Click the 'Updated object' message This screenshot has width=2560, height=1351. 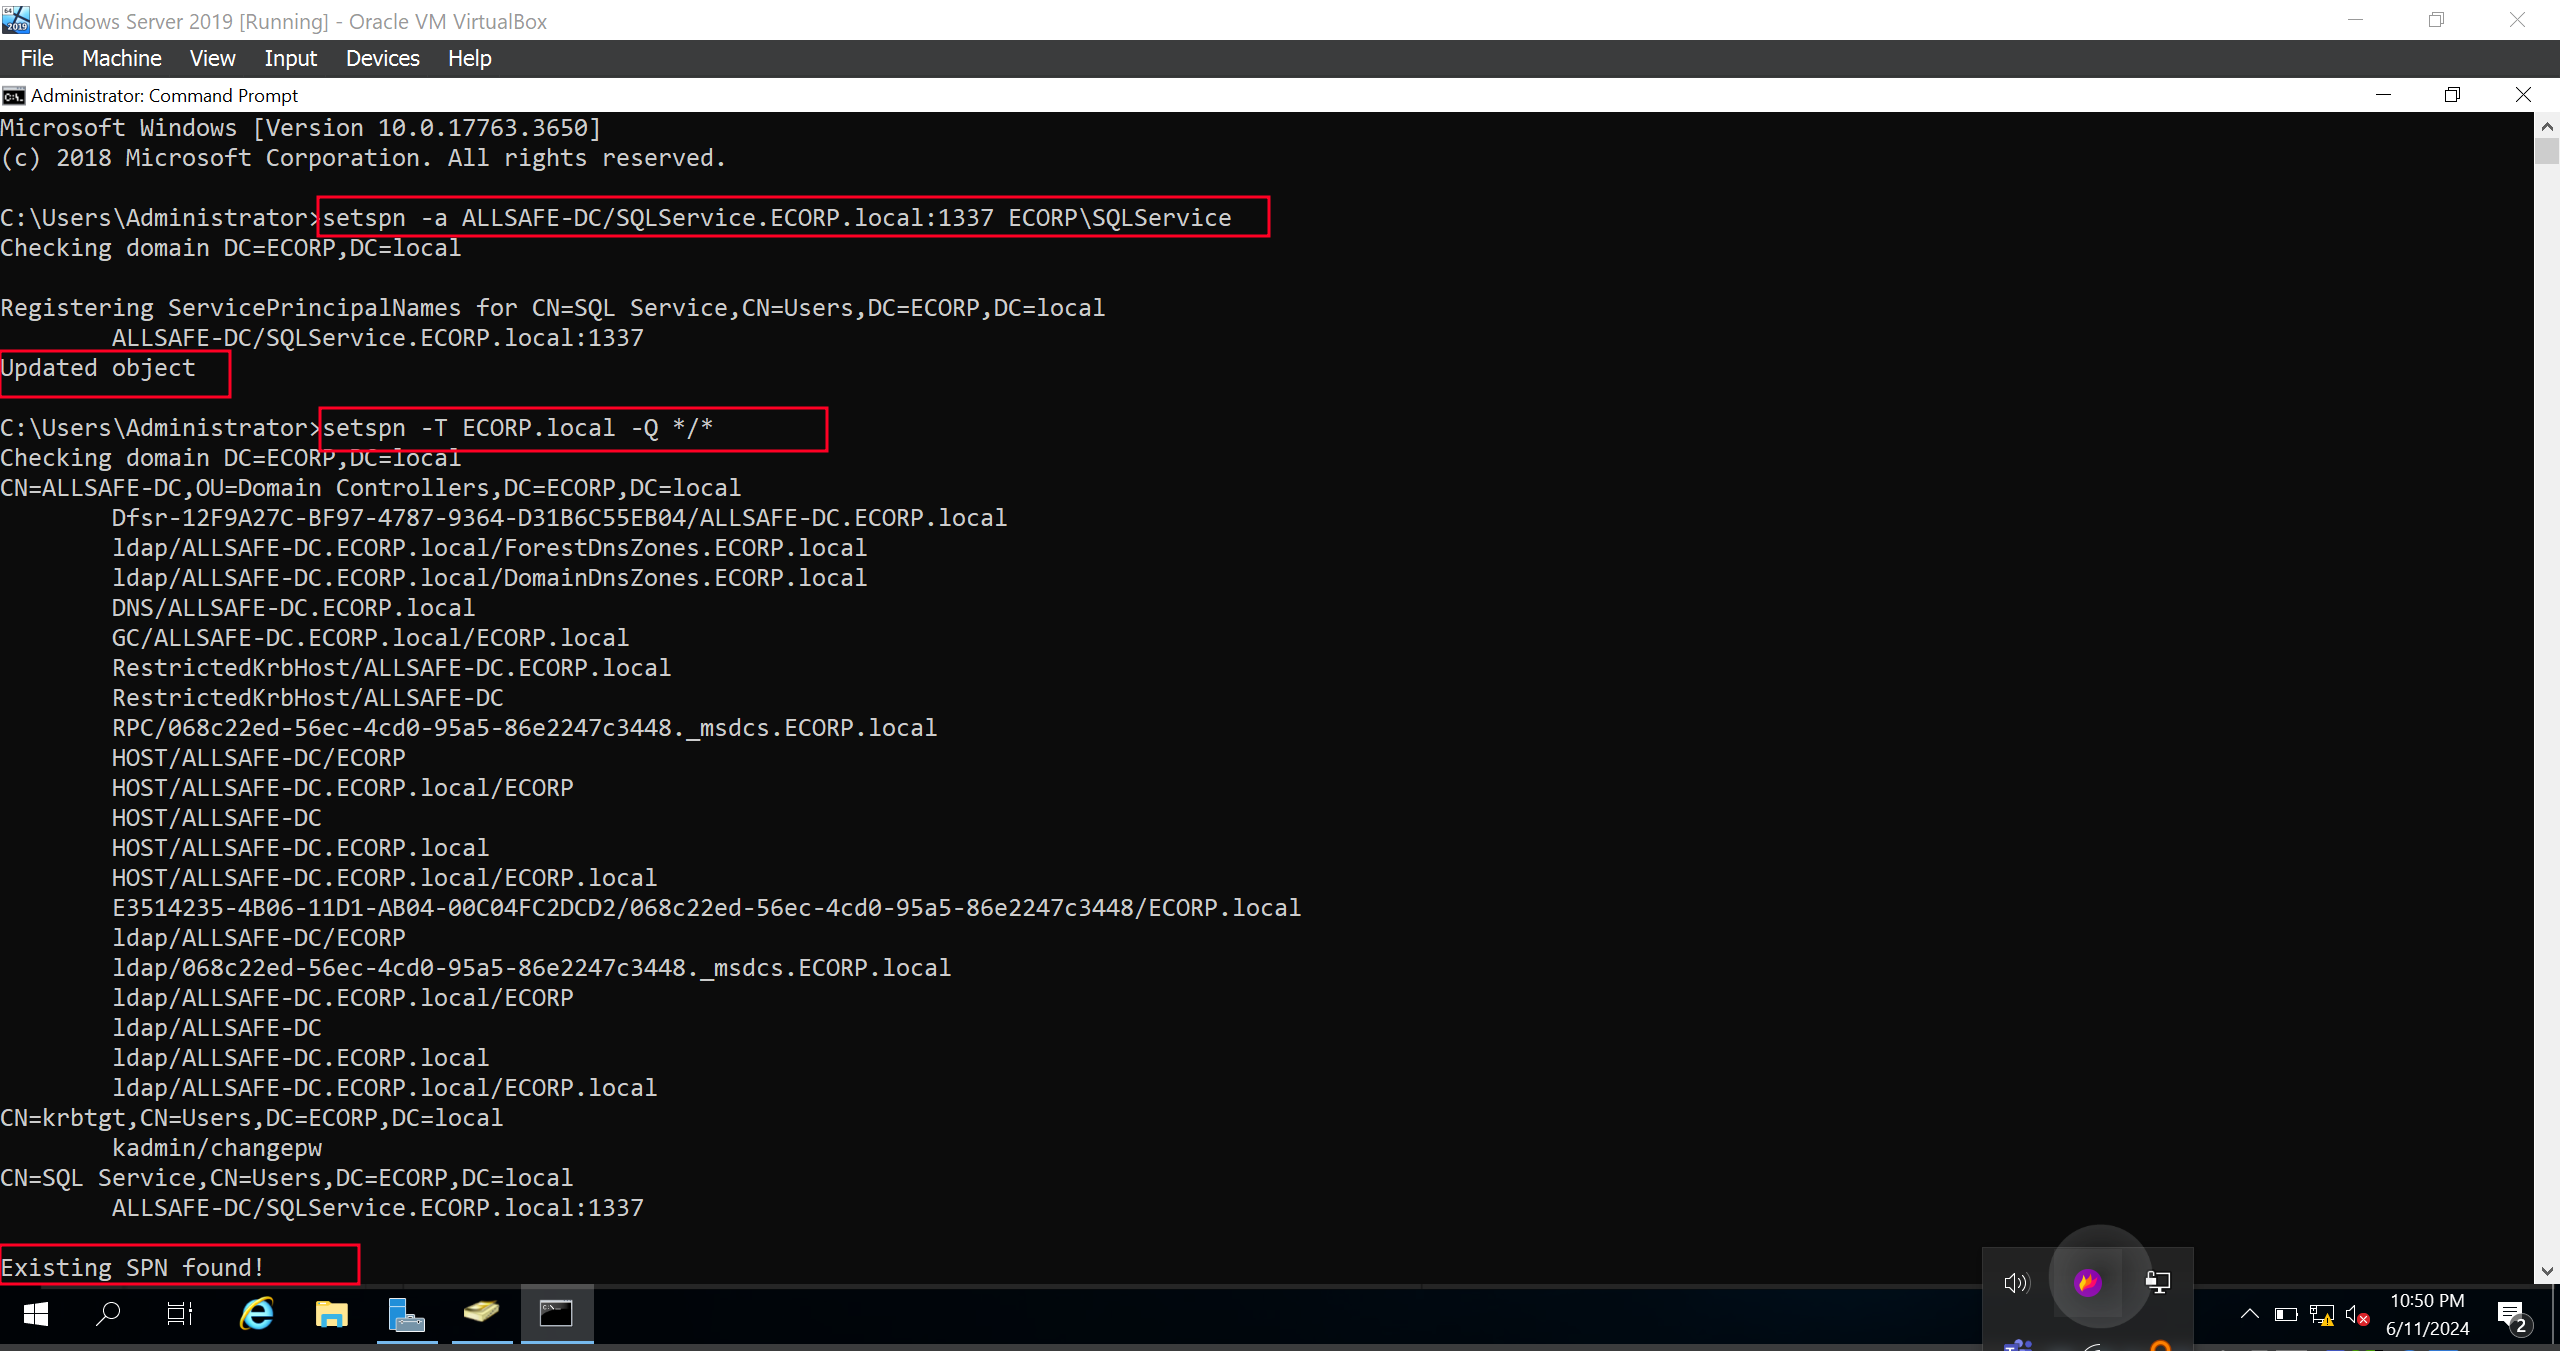click(98, 368)
